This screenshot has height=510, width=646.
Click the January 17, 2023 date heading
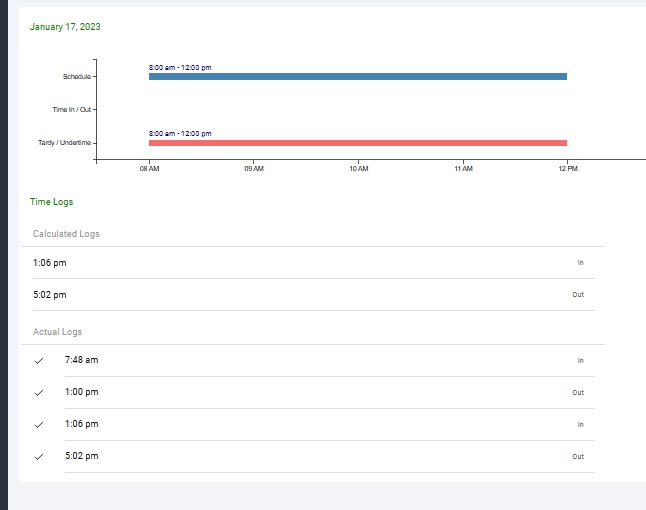coord(65,27)
